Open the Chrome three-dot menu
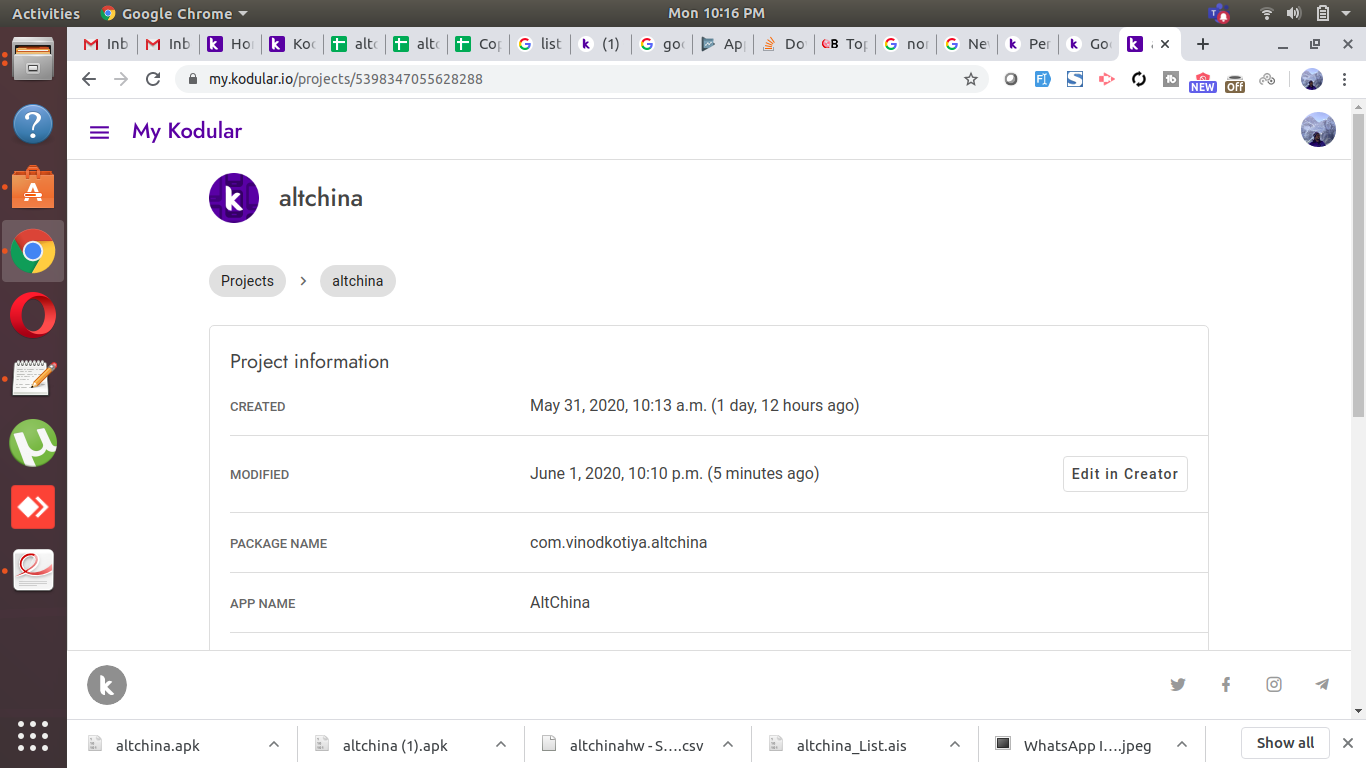1366x768 pixels. coord(1343,79)
